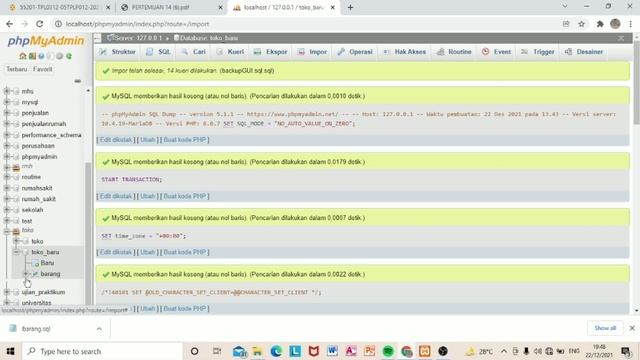This screenshot has width=640, height=360.
Task: Click the phpMyAdmin logo
Action: pyautogui.click(x=46, y=41)
